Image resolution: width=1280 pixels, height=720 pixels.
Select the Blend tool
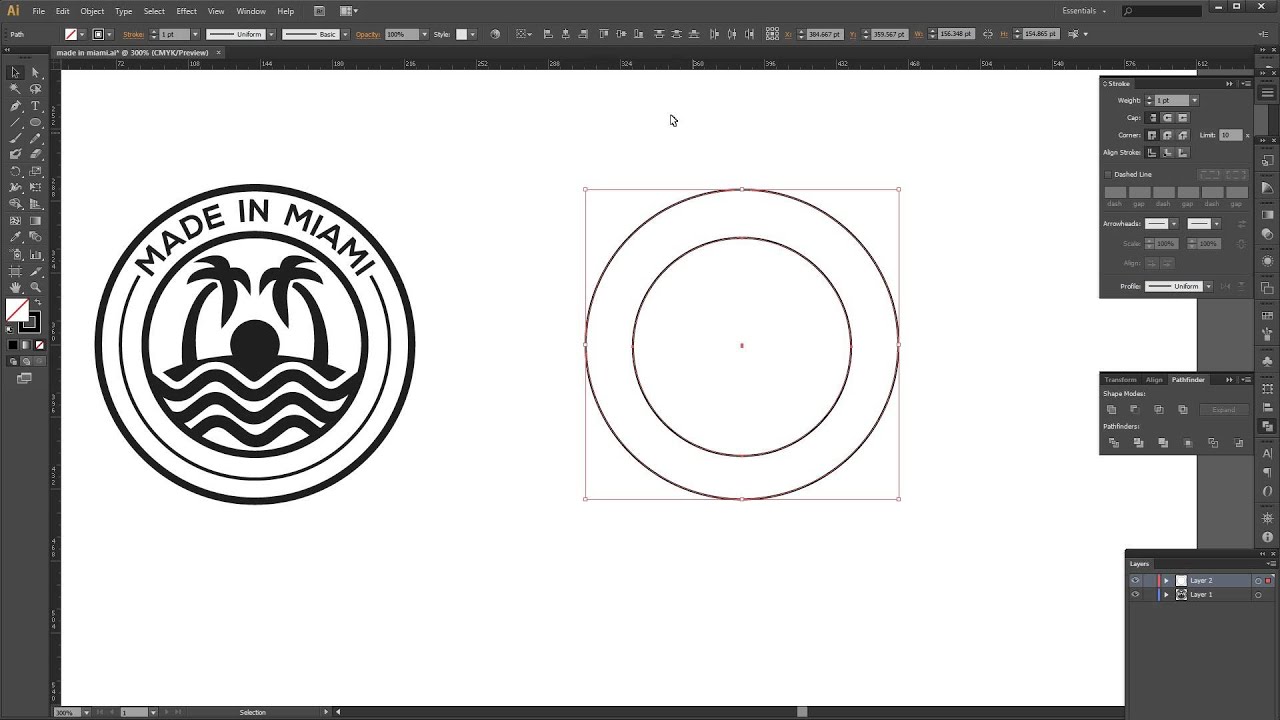[x=35, y=237]
